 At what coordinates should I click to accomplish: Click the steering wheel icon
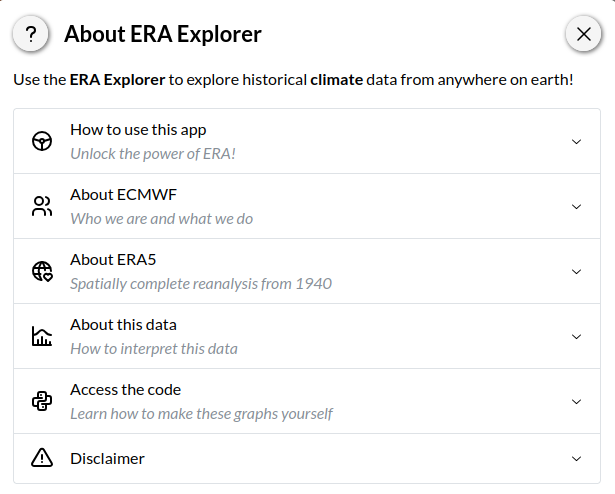click(x=42, y=141)
